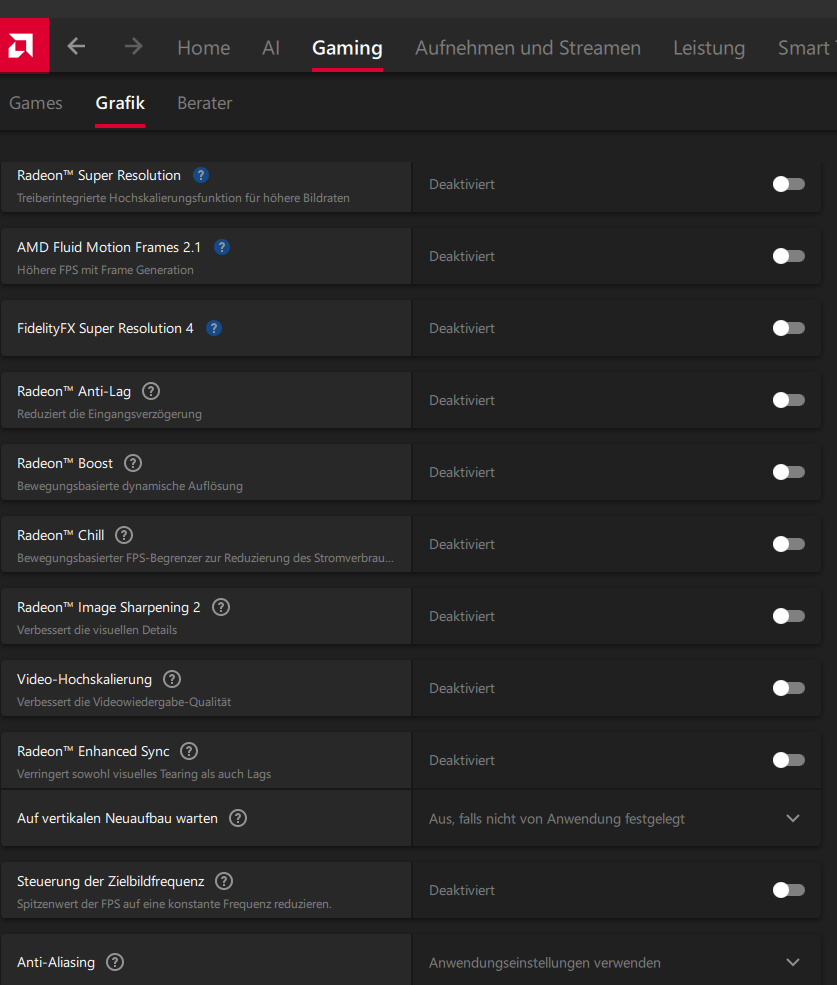This screenshot has width=837, height=985.
Task: Switch on Radeon Anti-Lag
Action: 789,400
